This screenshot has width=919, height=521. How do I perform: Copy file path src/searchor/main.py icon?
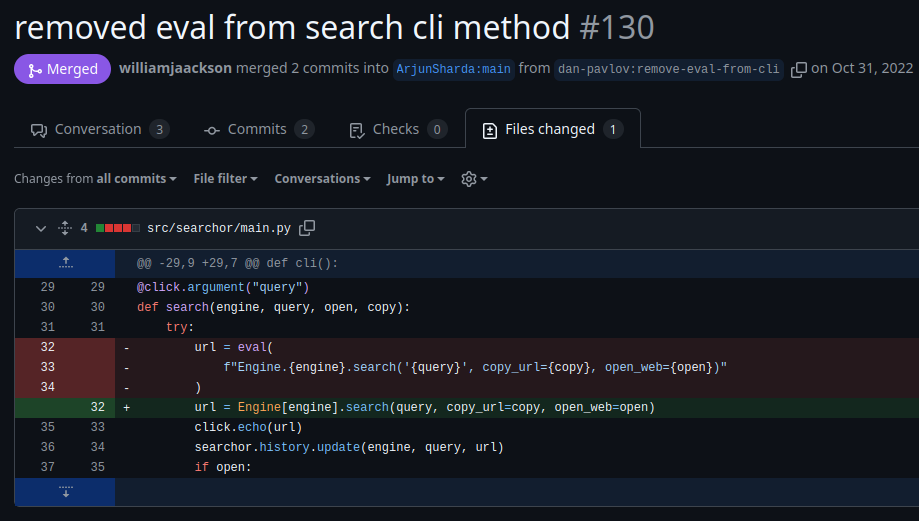[307, 228]
